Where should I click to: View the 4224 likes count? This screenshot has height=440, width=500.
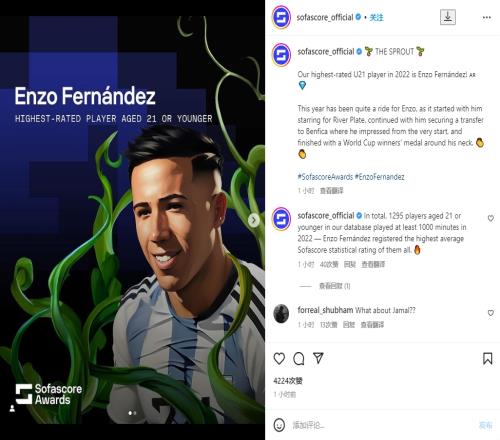click(288, 381)
